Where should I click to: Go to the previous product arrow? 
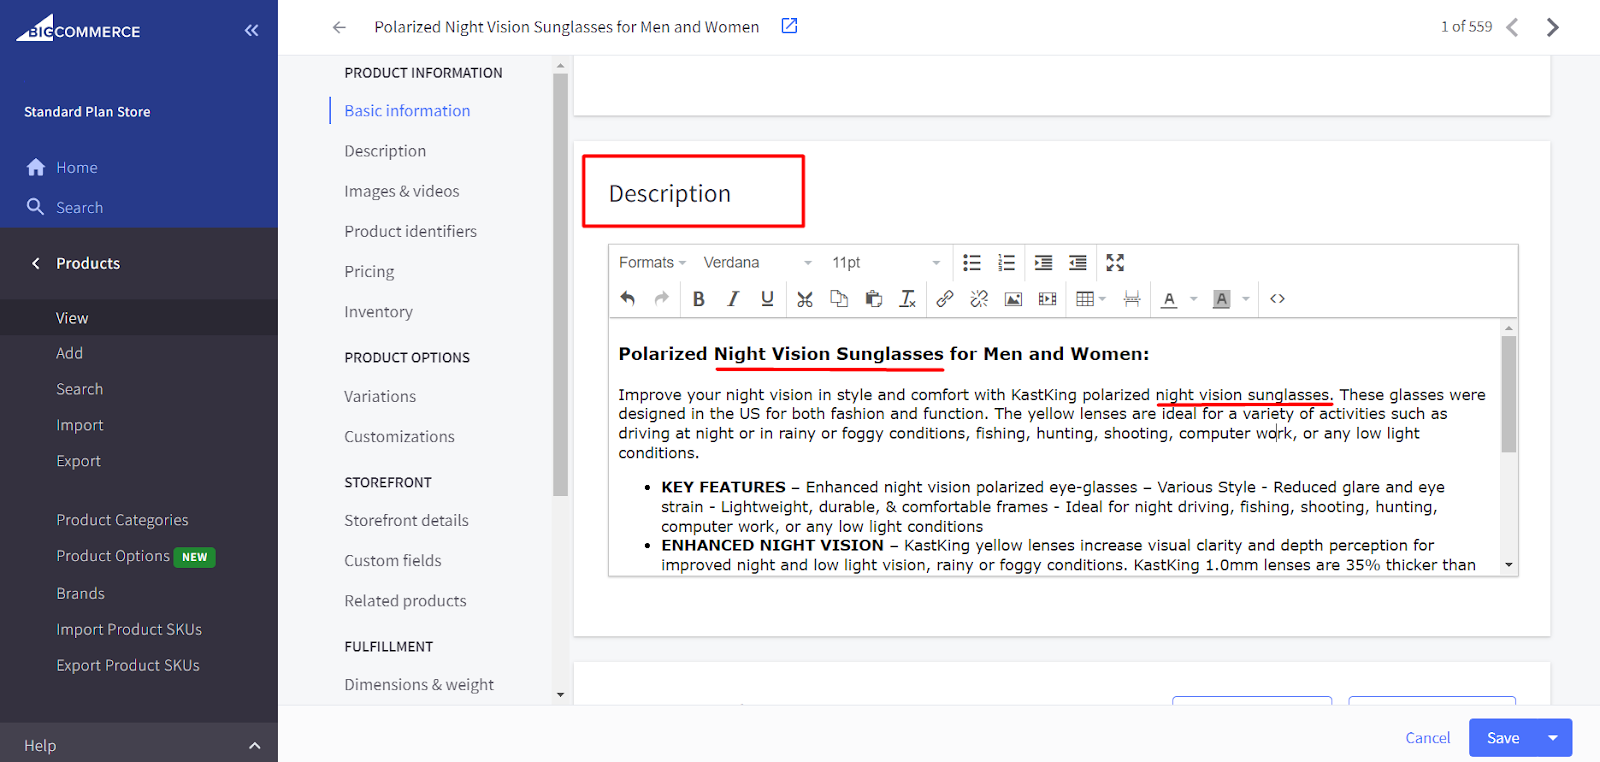coord(1512,27)
